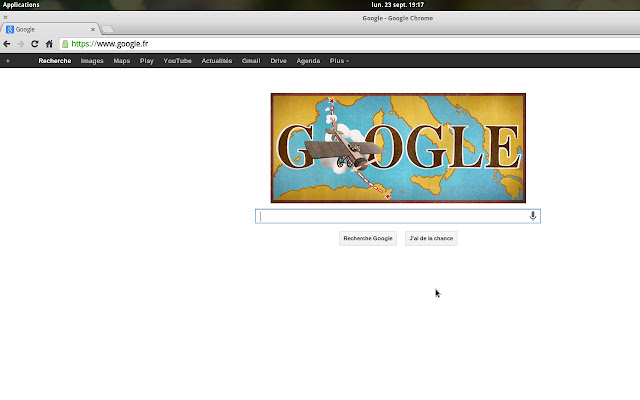Open Actualités in the Google bar

click(217, 61)
